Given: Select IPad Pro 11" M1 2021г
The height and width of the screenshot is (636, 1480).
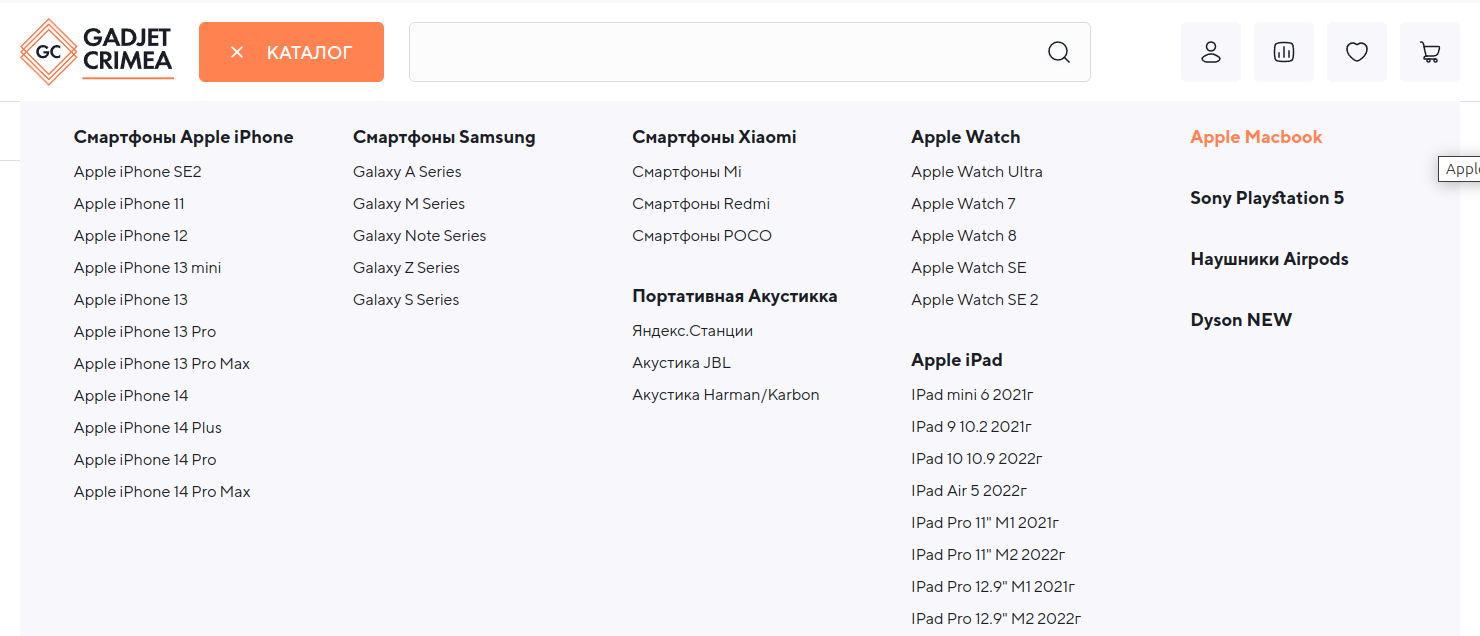Looking at the screenshot, I should tap(985, 523).
